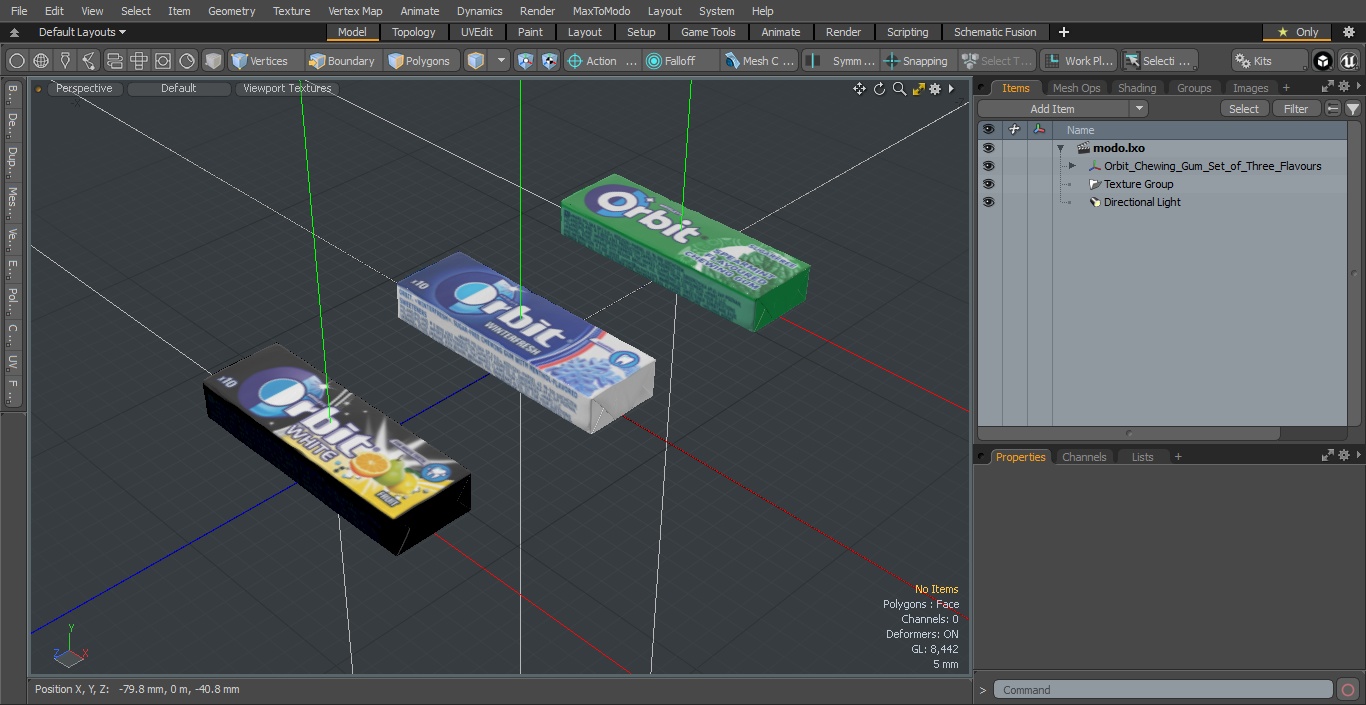Click the Select button in Items panel
This screenshot has width=1366, height=705.
pos(1244,109)
